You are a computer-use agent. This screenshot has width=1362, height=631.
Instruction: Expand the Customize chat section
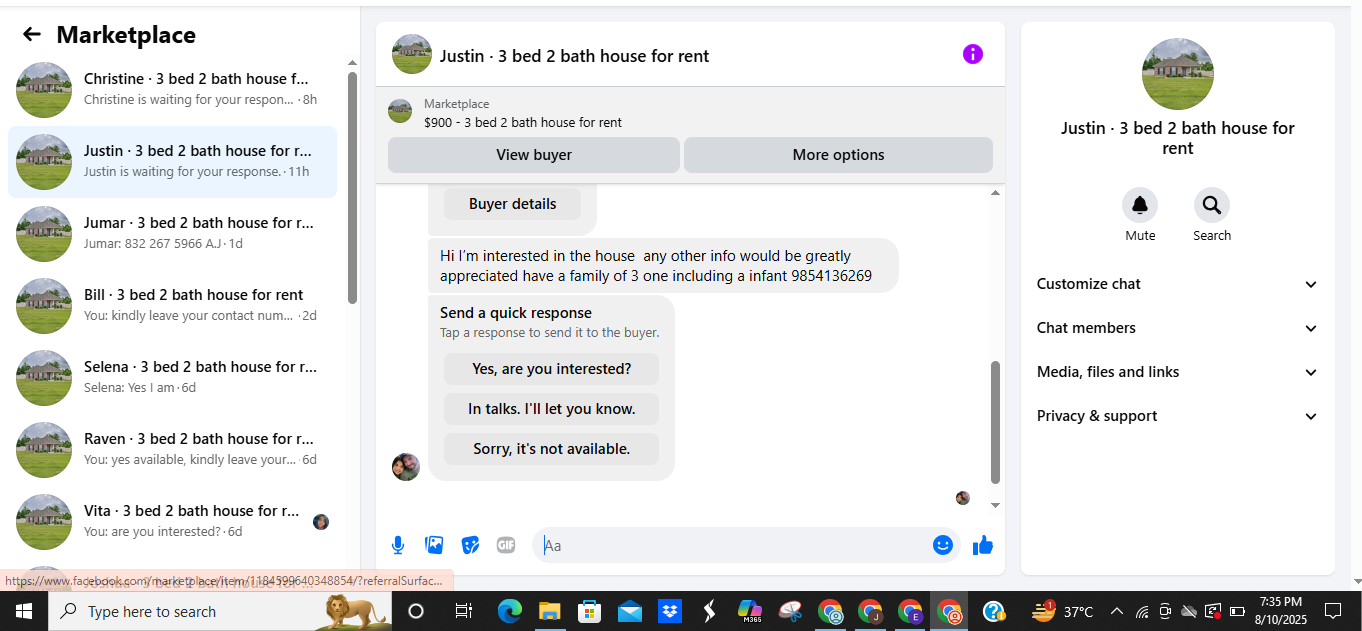click(x=1178, y=284)
